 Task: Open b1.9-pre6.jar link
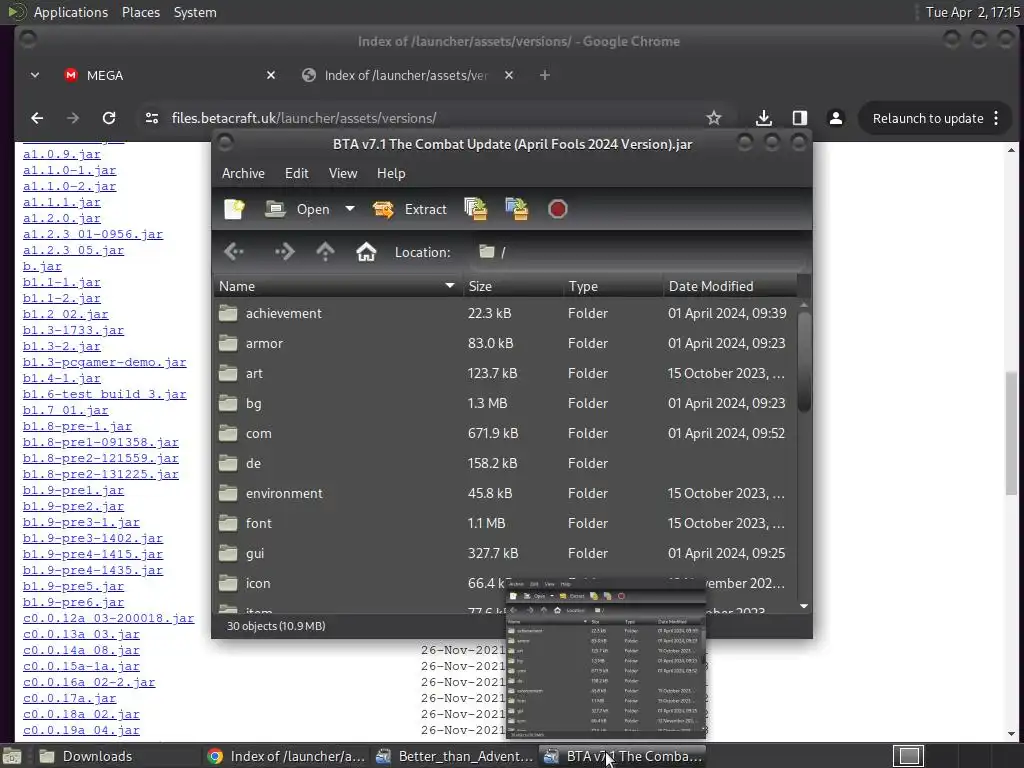73,602
